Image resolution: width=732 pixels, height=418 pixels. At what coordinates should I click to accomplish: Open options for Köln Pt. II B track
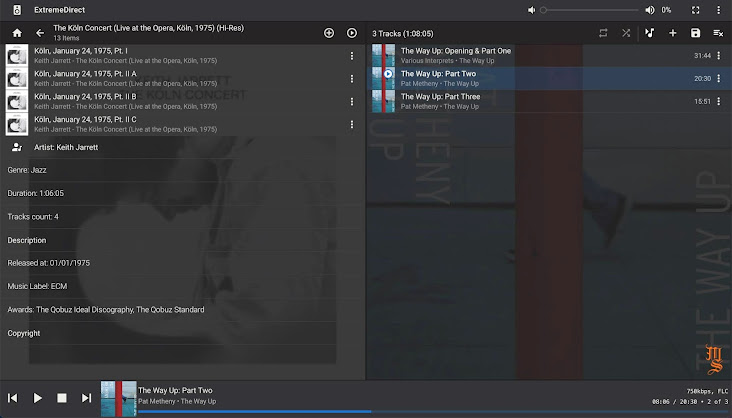point(352,101)
